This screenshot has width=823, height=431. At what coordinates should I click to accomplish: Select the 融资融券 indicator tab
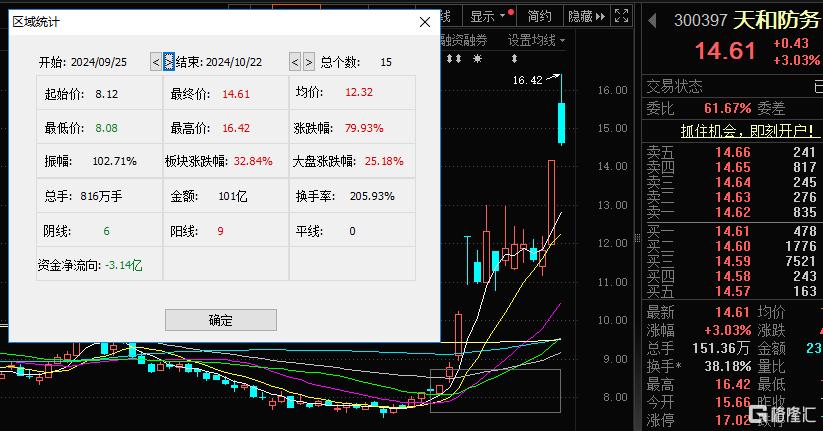point(464,40)
